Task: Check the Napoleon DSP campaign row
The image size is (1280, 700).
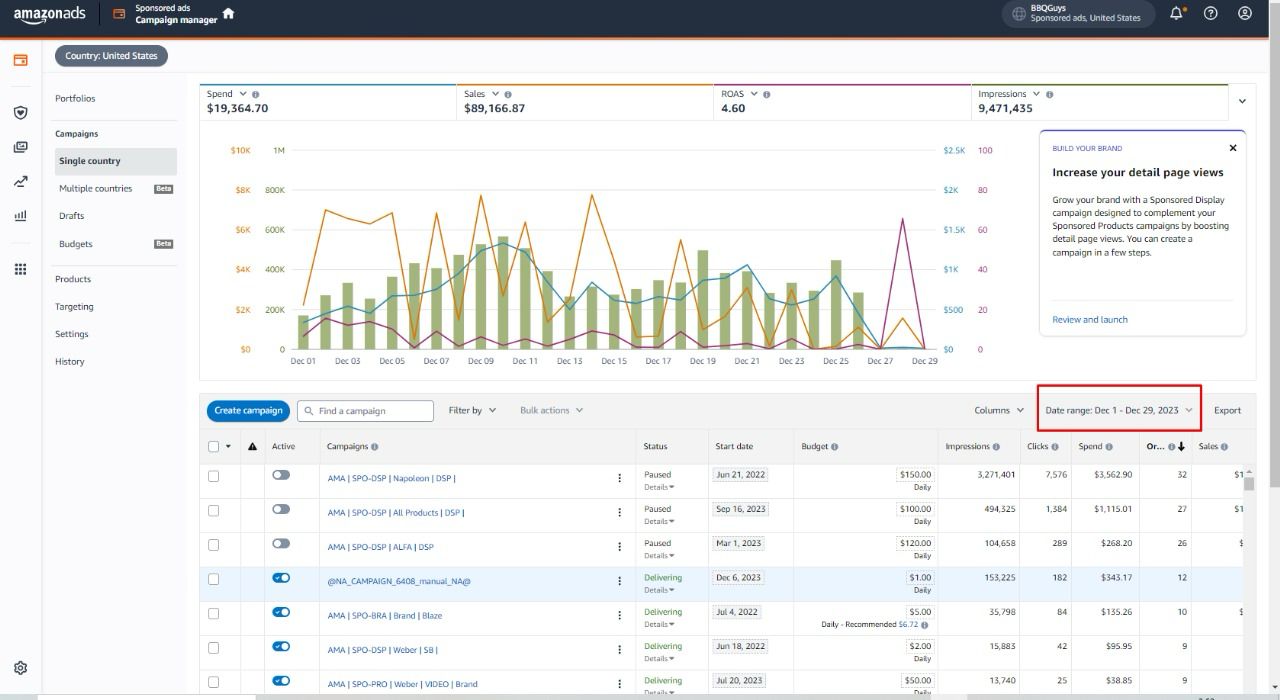Action: [x=213, y=476]
